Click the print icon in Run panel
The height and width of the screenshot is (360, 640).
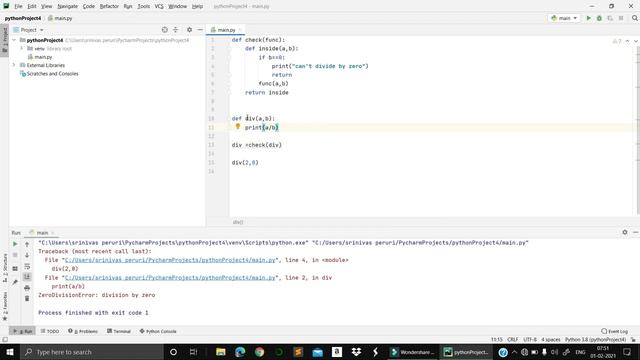tap(27, 288)
